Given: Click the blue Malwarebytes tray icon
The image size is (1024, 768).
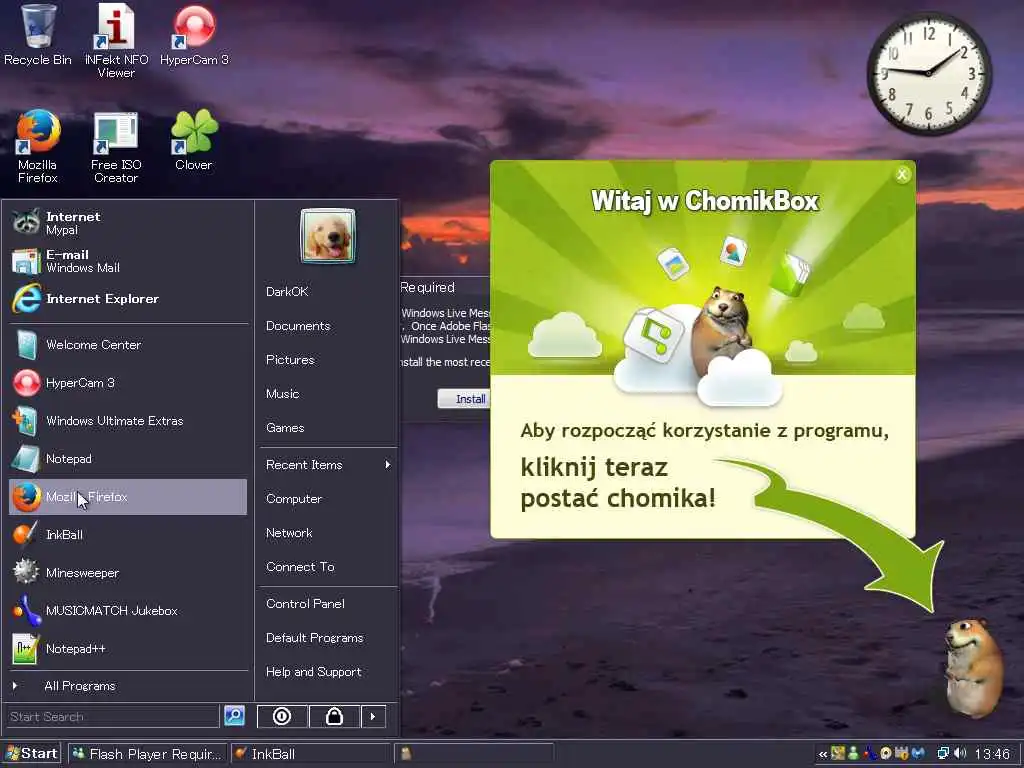Looking at the screenshot, I should coord(918,754).
